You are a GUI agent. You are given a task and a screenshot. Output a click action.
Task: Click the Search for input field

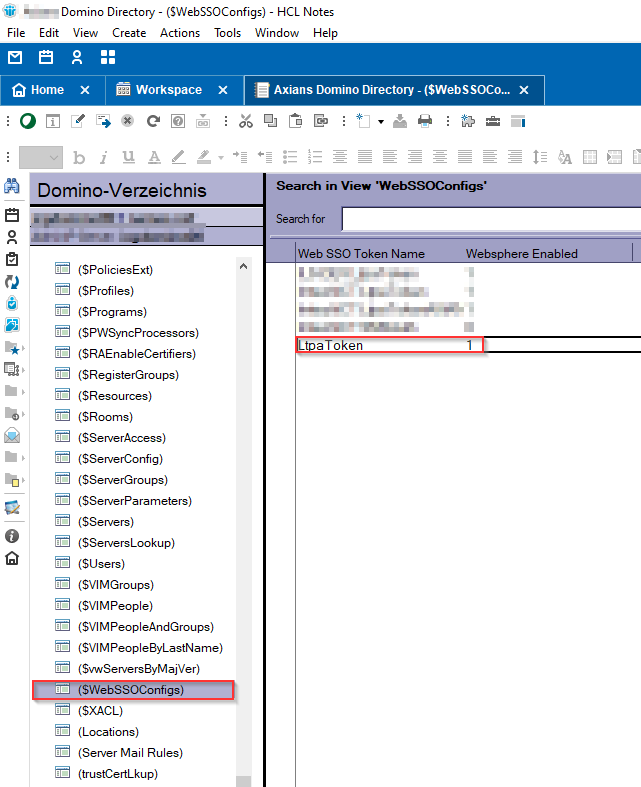point(490,219)
